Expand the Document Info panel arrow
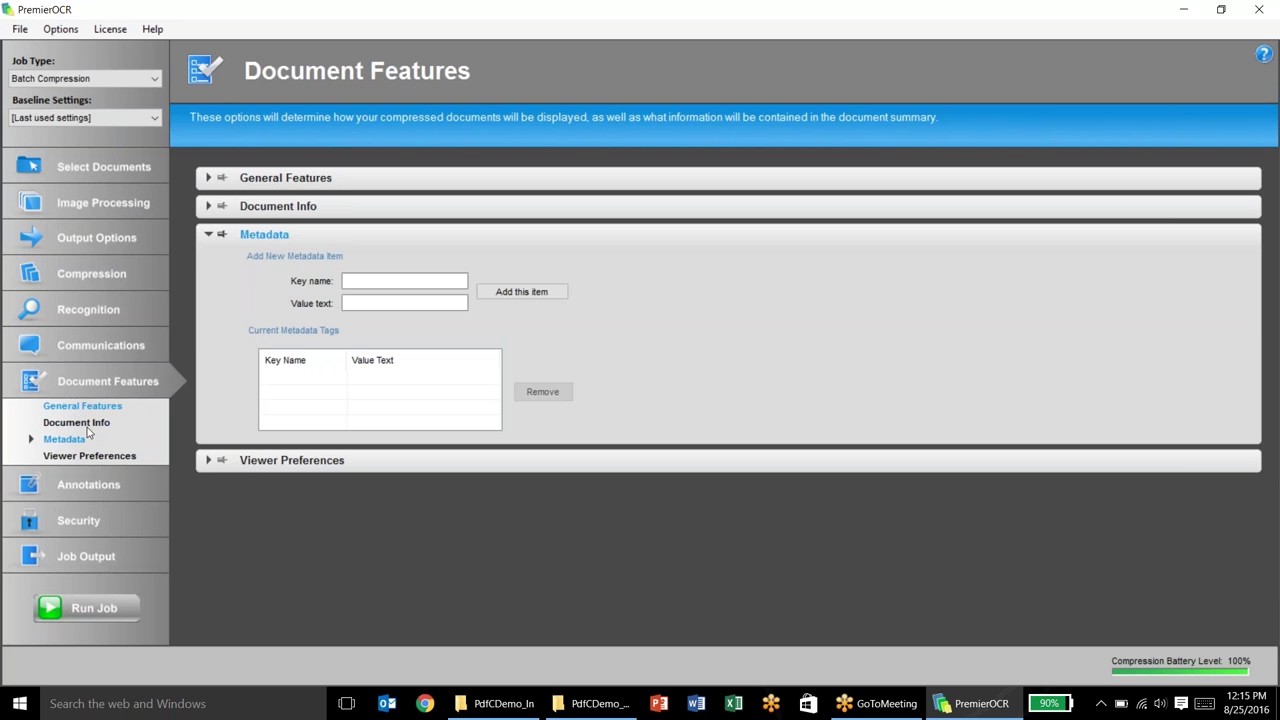 point(208,206)
